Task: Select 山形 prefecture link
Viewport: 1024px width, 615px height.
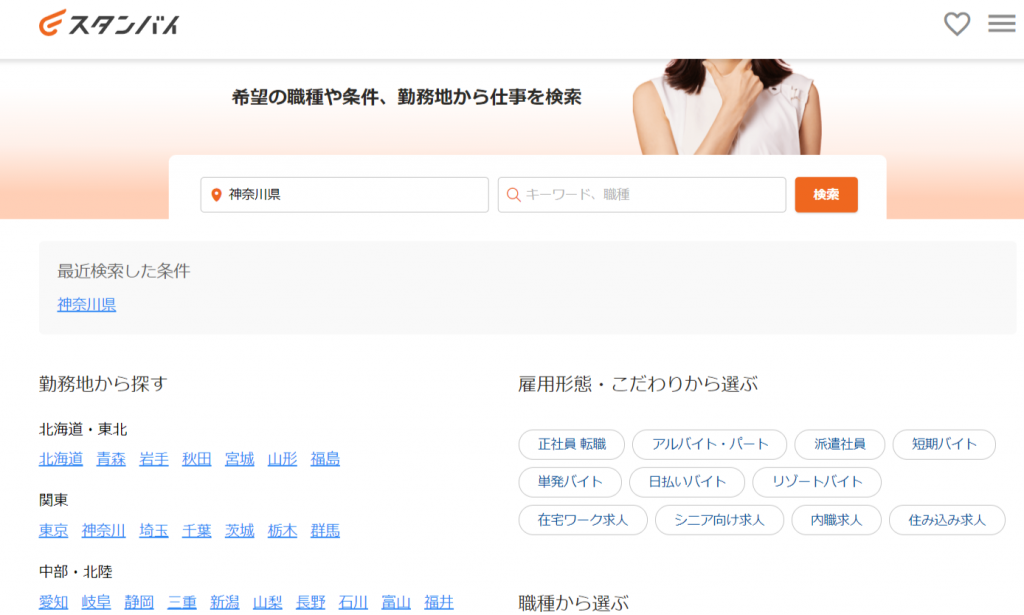Action: [x=282, y=459]
